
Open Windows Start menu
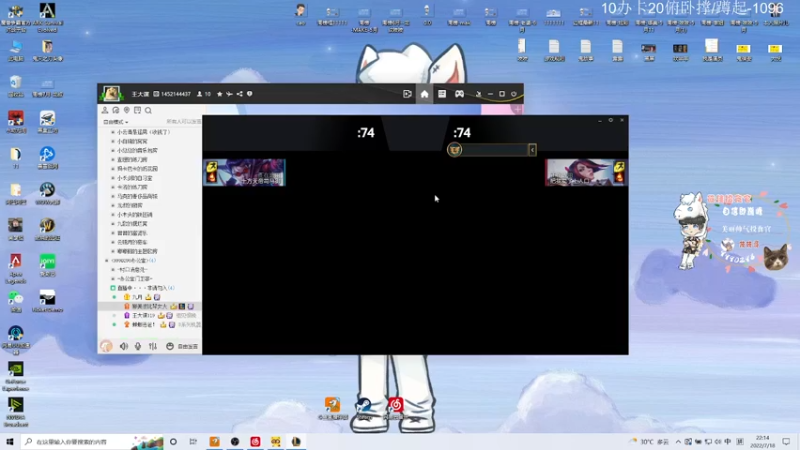(x=10, y=441)
